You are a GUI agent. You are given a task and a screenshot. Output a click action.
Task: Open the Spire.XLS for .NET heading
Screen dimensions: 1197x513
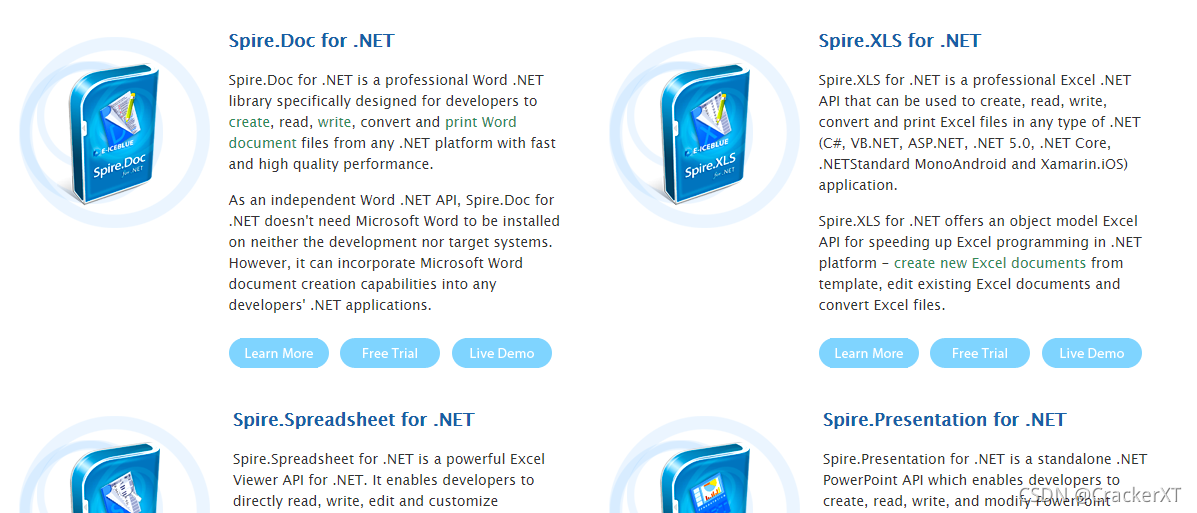click(899, 40)
